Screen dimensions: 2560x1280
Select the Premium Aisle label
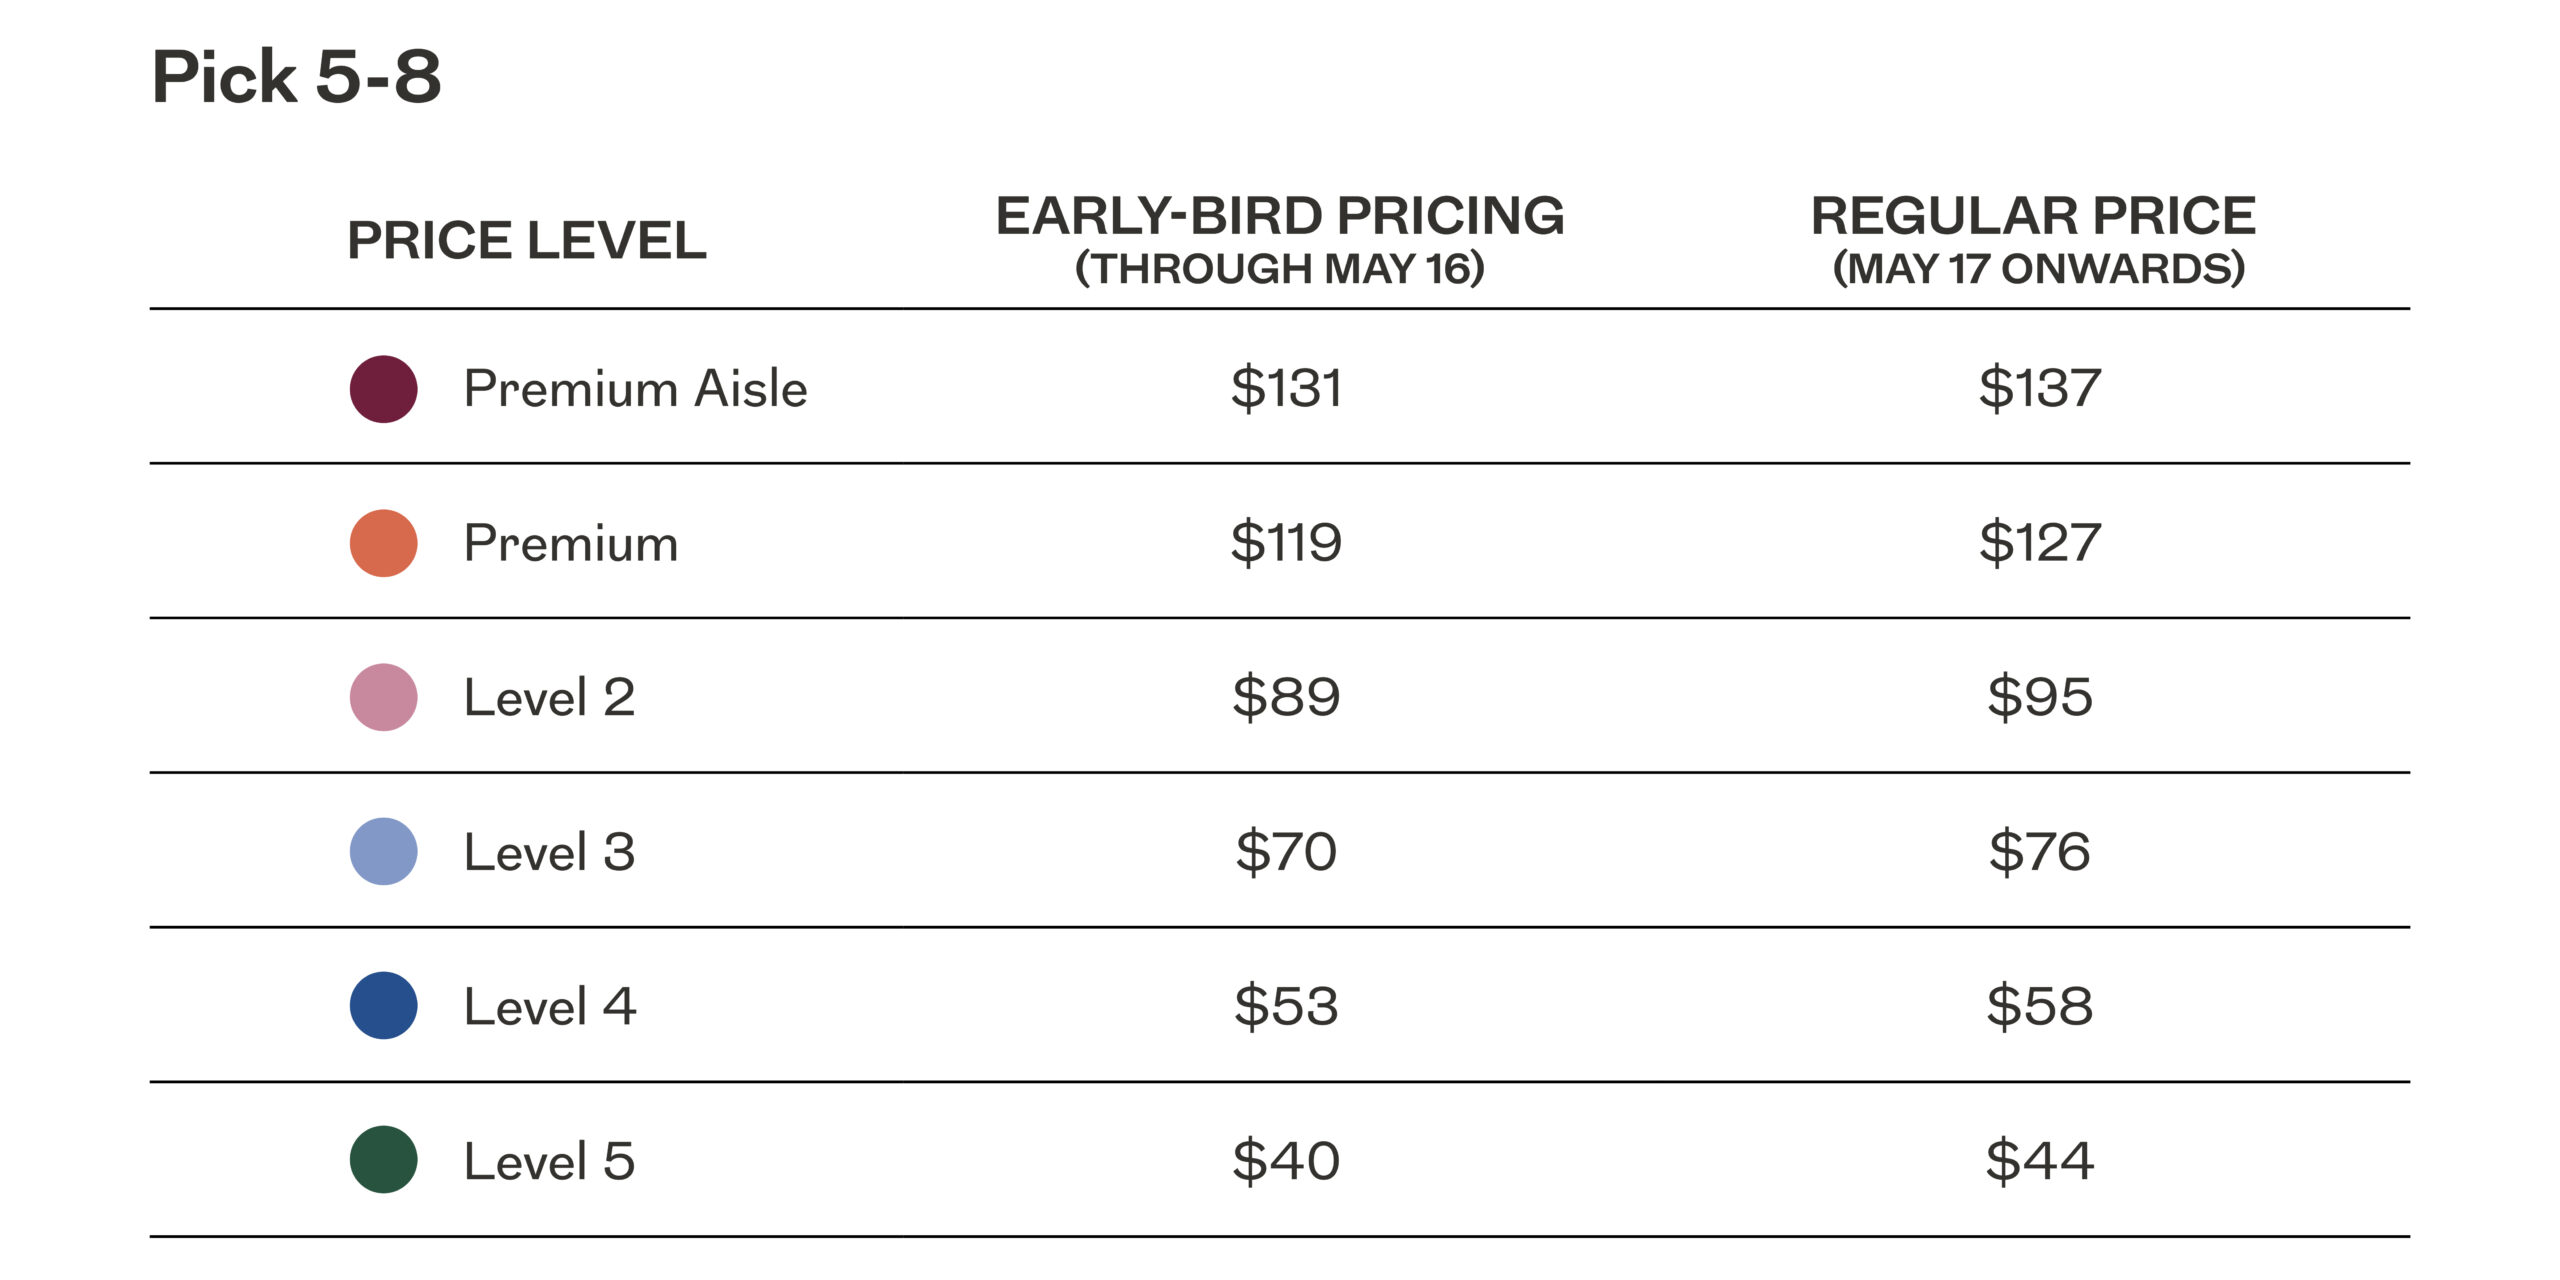[635, 389]
